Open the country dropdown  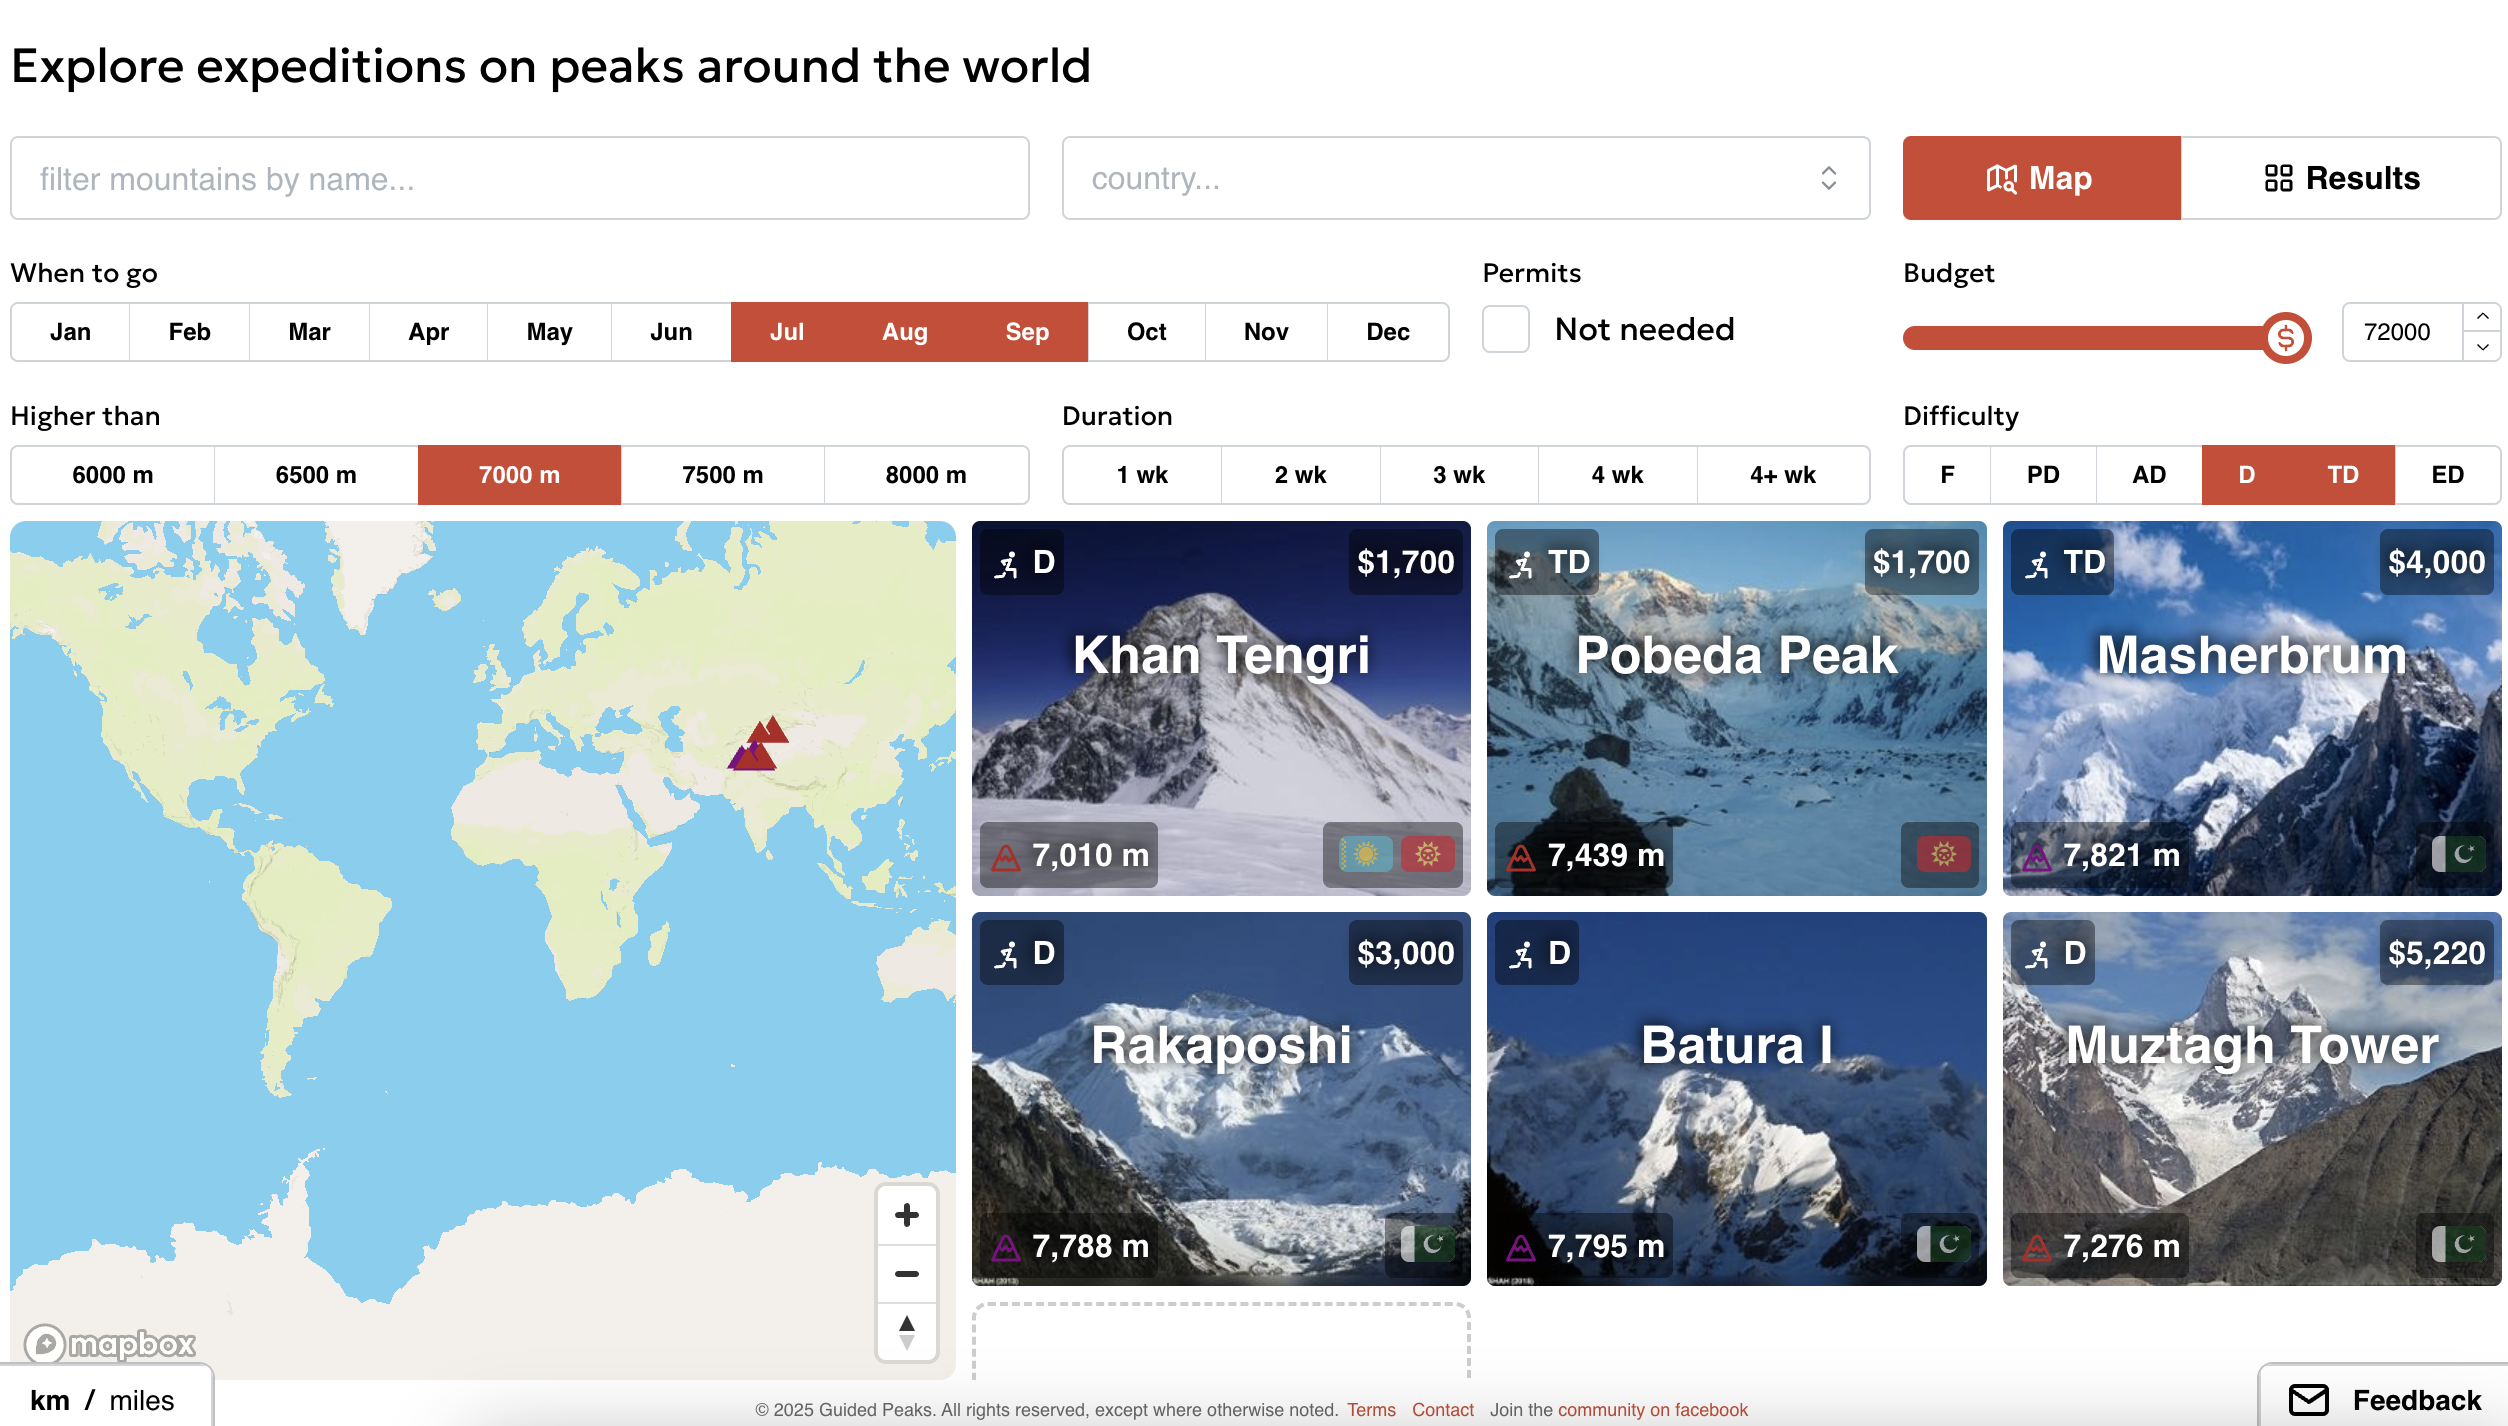pos(1465,178)
